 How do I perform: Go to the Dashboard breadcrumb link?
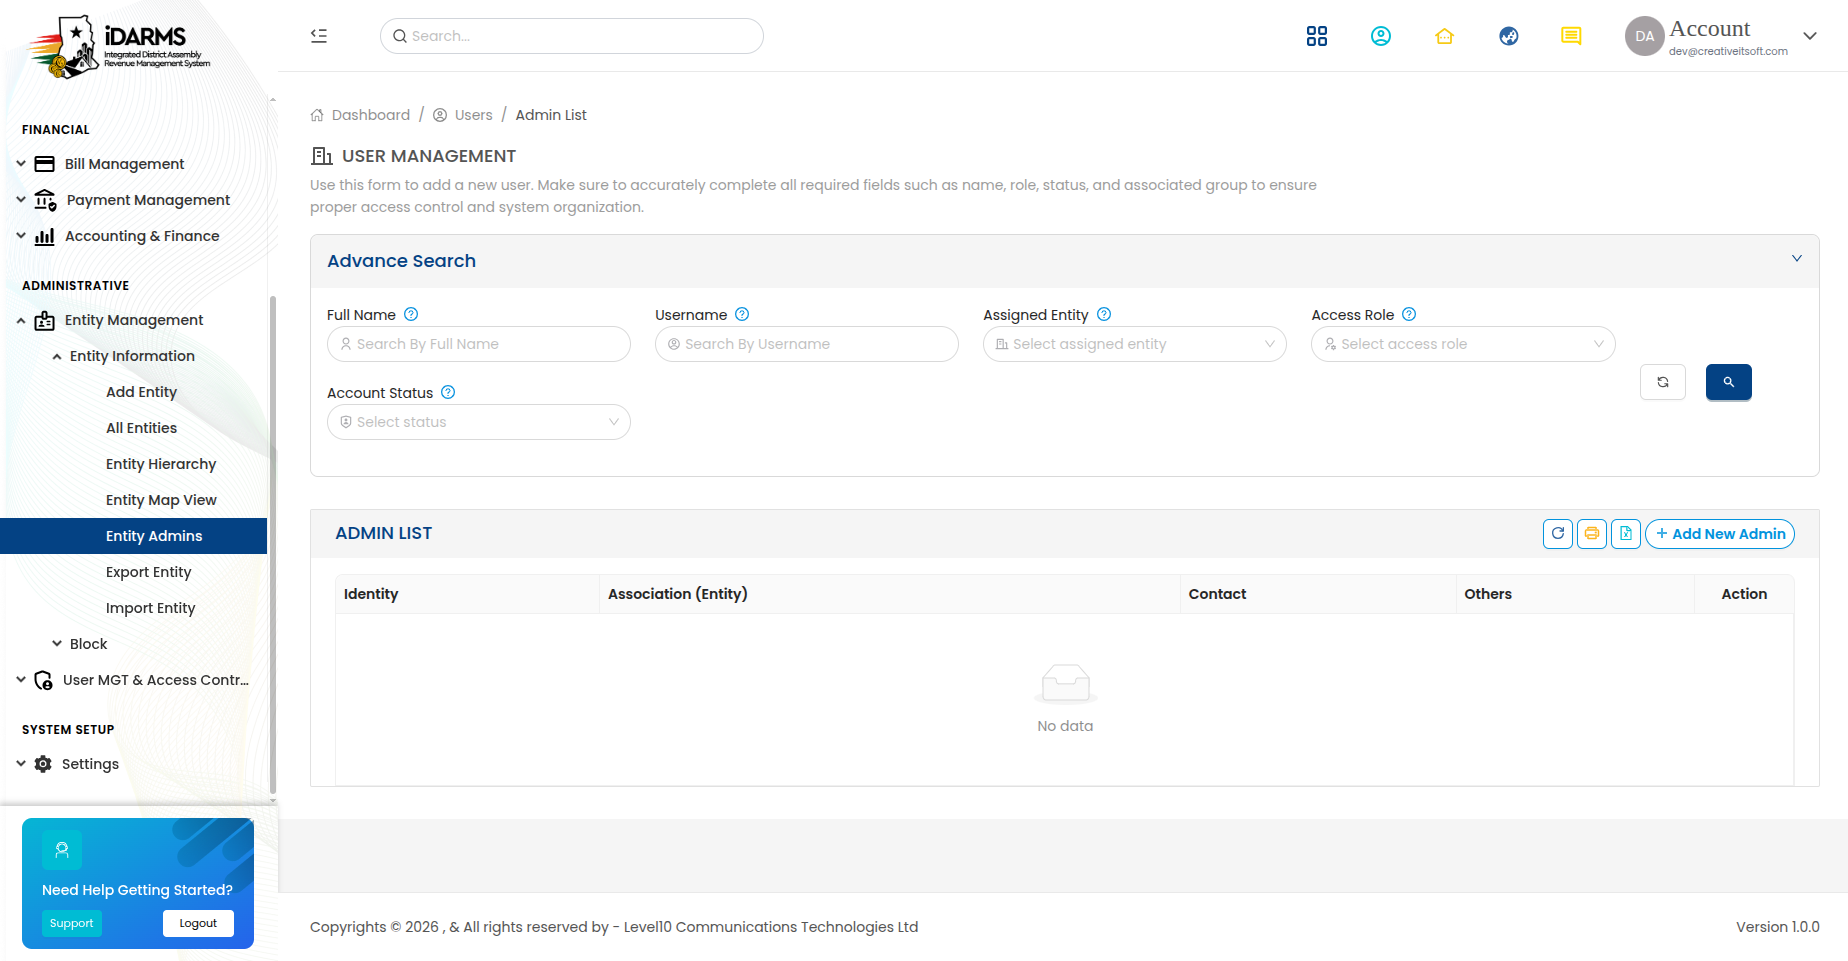click(360, 115)
